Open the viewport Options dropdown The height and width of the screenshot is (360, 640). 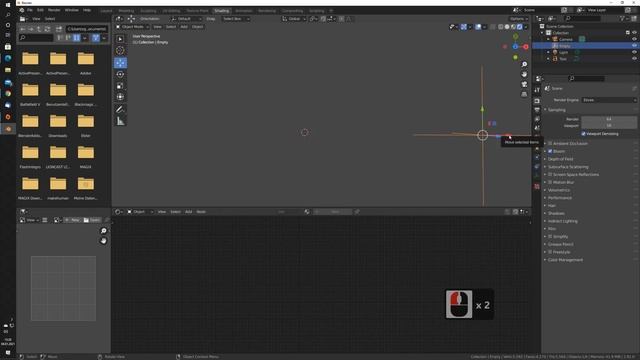coord(518,19)
